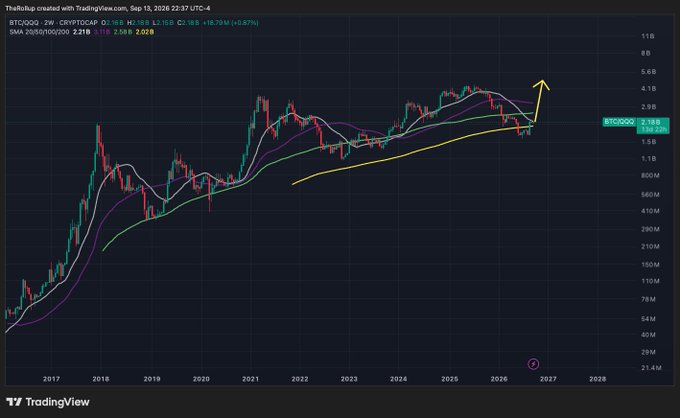The height and width of the screenshot is (418, 680).
Task: Click the 290M price axis label
Action: pyautogui.click(x=650, y=229)
